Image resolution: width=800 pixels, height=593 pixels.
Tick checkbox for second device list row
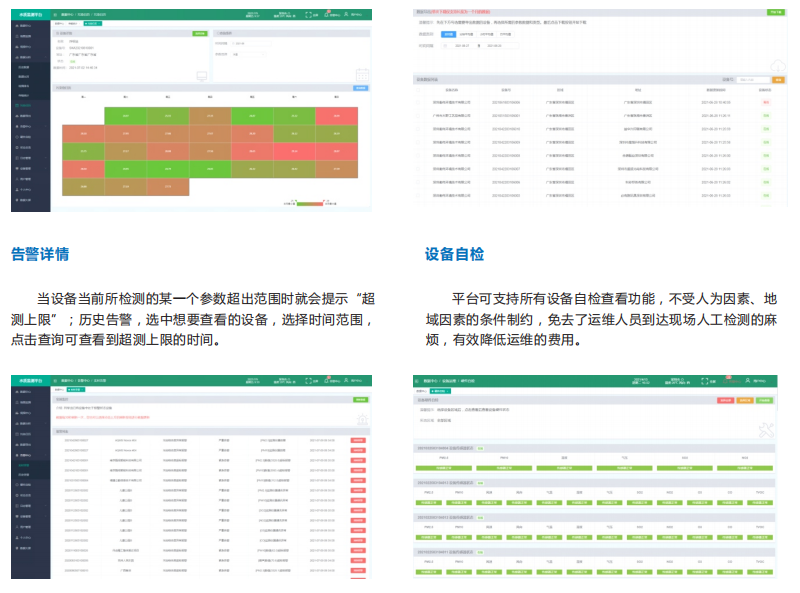(x=419, y=115)
